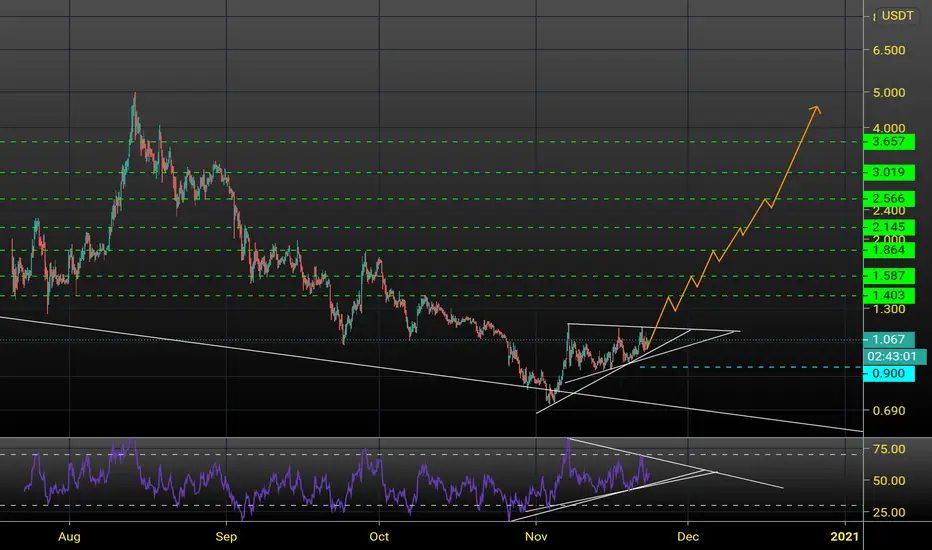Click the 1.300 price axis value
The image size is (932, 550).
pos(889,309)
